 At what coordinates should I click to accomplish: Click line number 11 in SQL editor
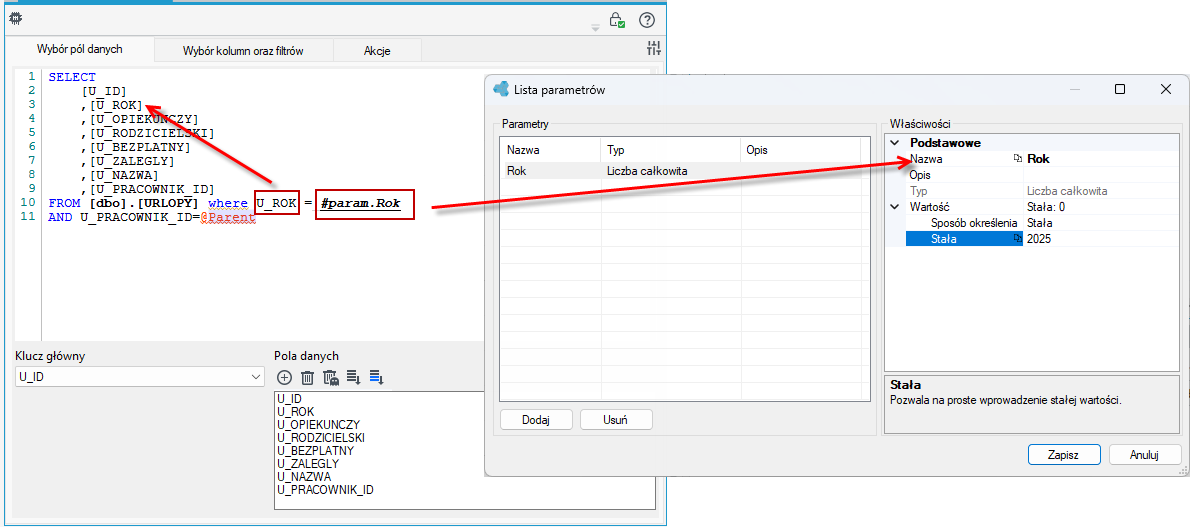tap(30, 217)
